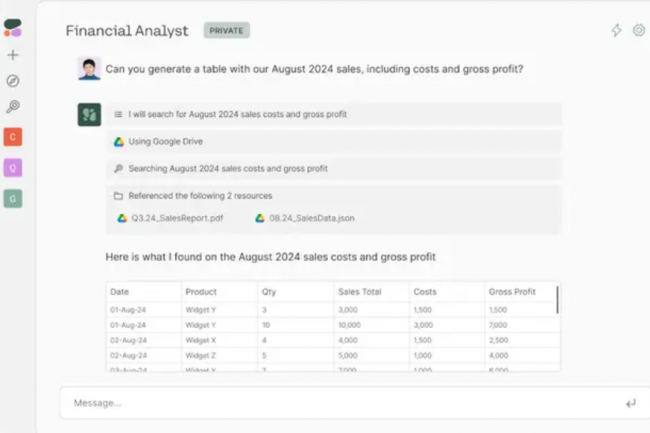Collapse 'Referenced the following 2 resources' section
650x433 pixels.
pyautogui.click(x=200, y=196)
